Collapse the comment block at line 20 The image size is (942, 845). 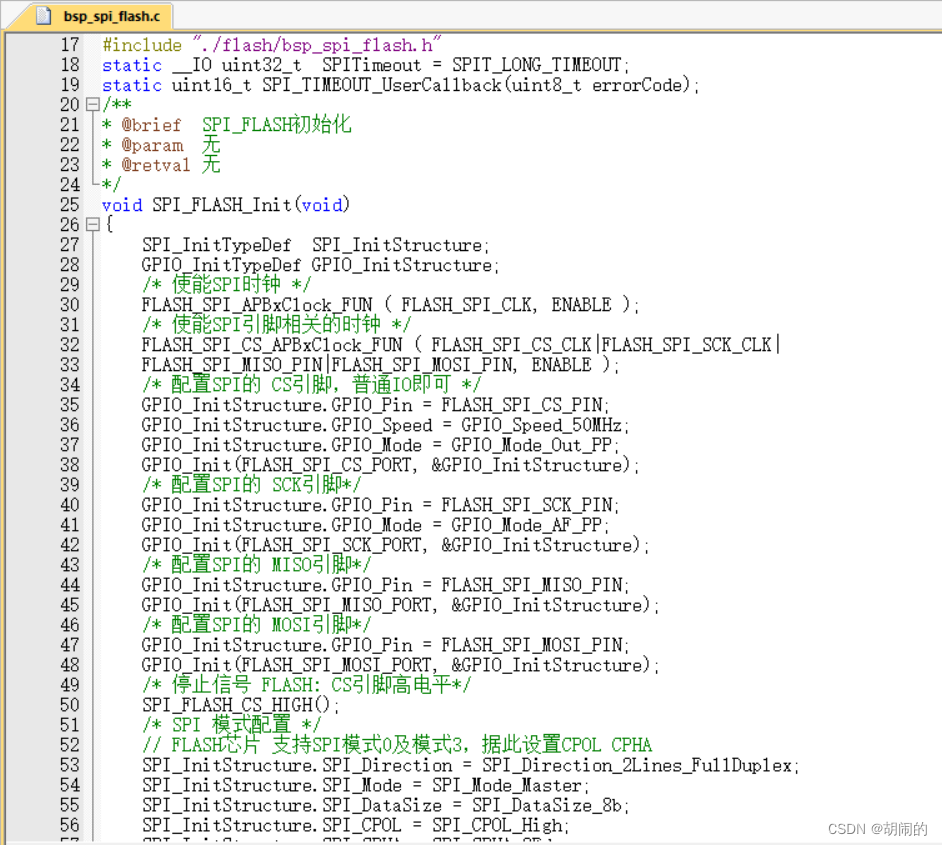click(x=93, y=104)
